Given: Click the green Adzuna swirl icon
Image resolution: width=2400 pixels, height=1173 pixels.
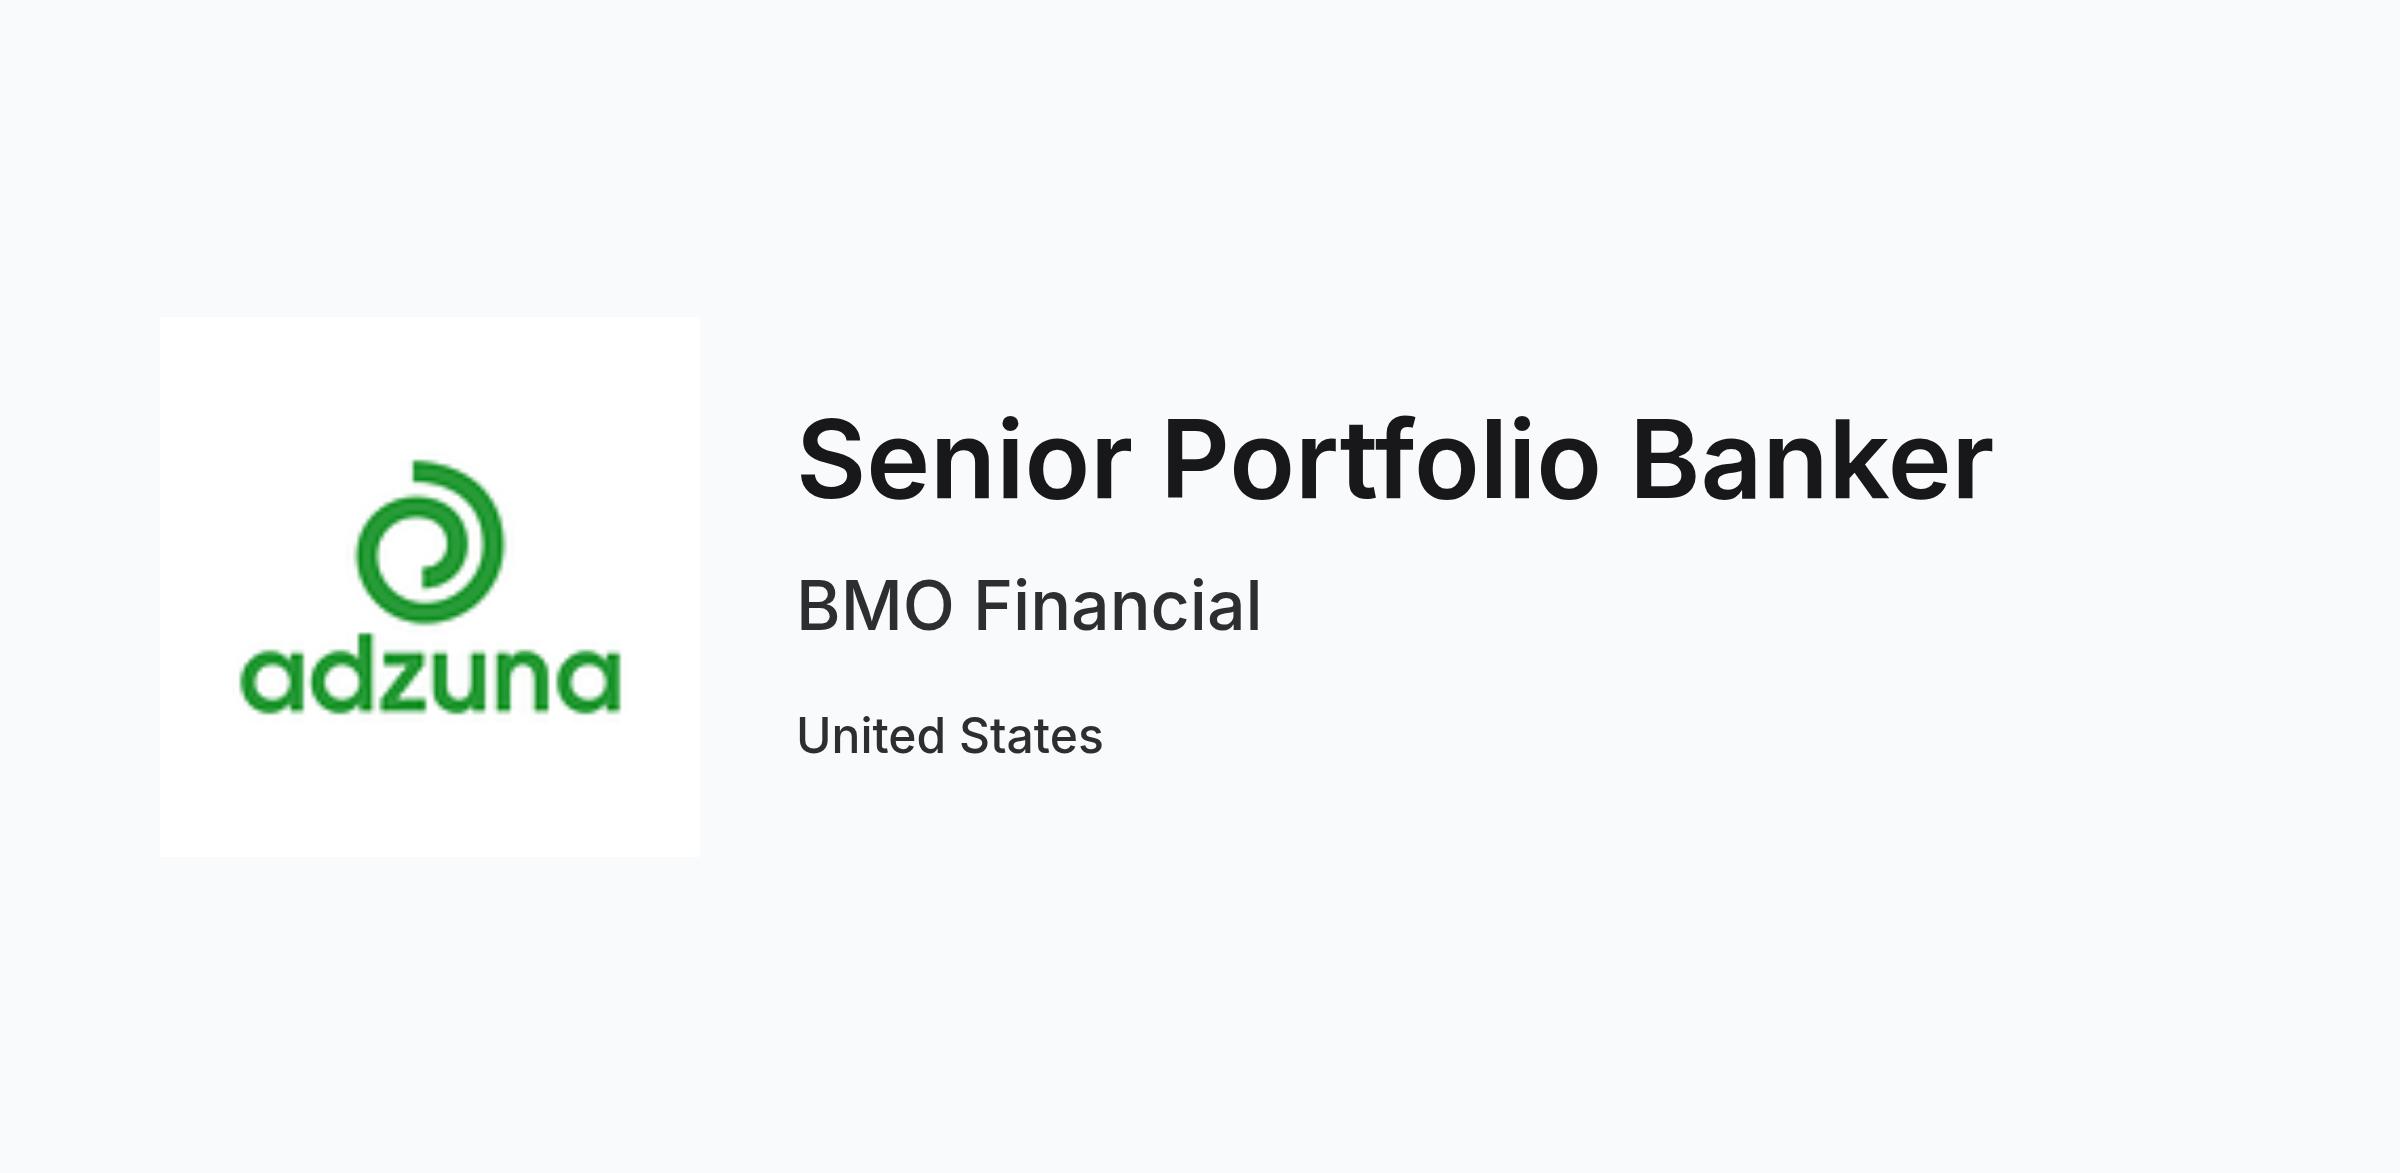Looking at the screenshot, I should (430, 541).
